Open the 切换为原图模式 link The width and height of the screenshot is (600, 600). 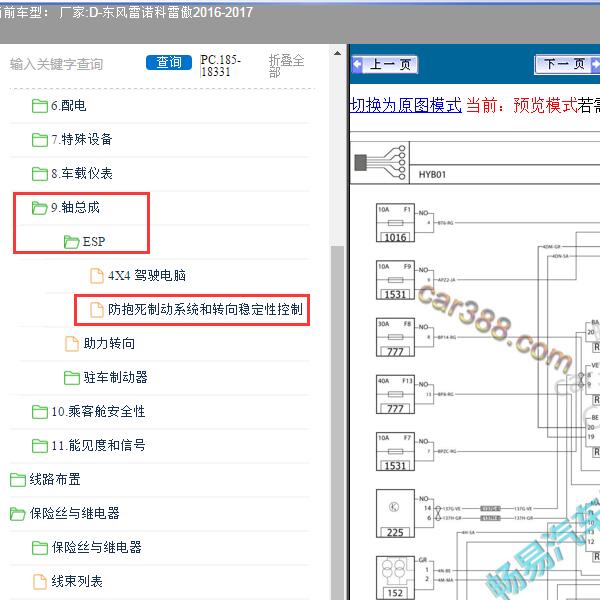click(406, 105)
